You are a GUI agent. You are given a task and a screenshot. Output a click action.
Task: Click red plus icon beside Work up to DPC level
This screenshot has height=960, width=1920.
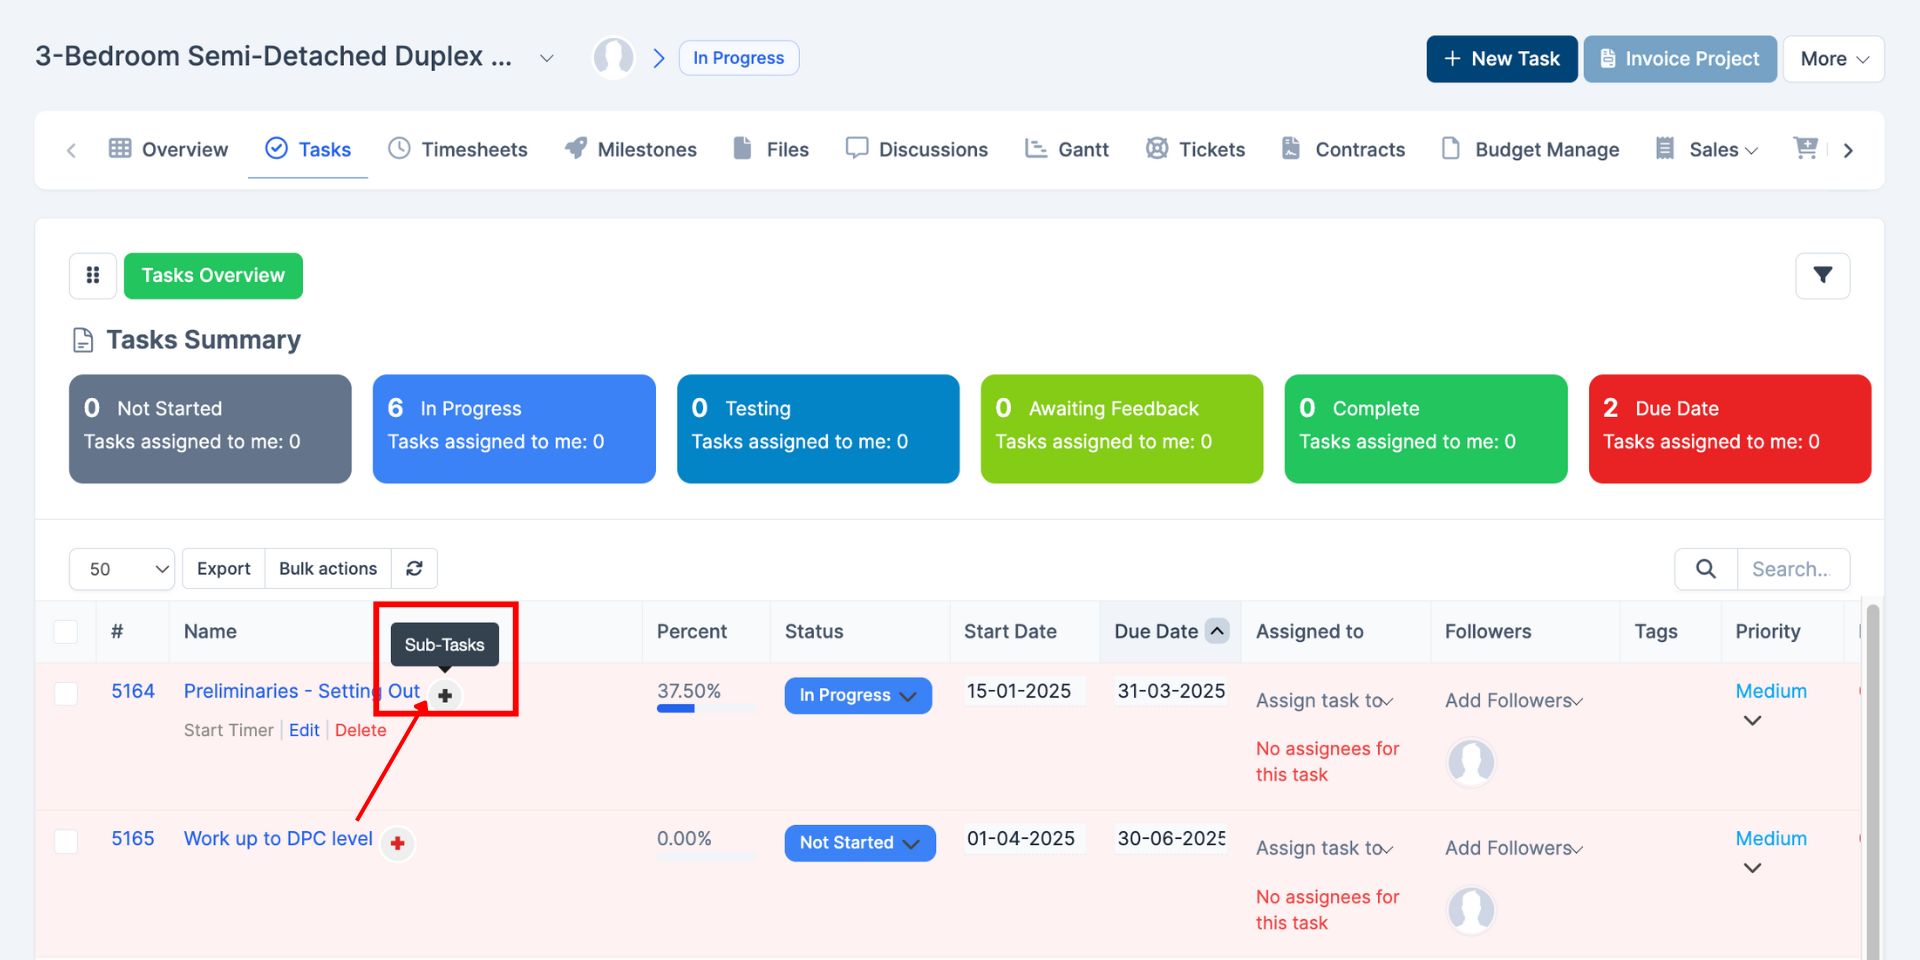(x=398, y=843)
